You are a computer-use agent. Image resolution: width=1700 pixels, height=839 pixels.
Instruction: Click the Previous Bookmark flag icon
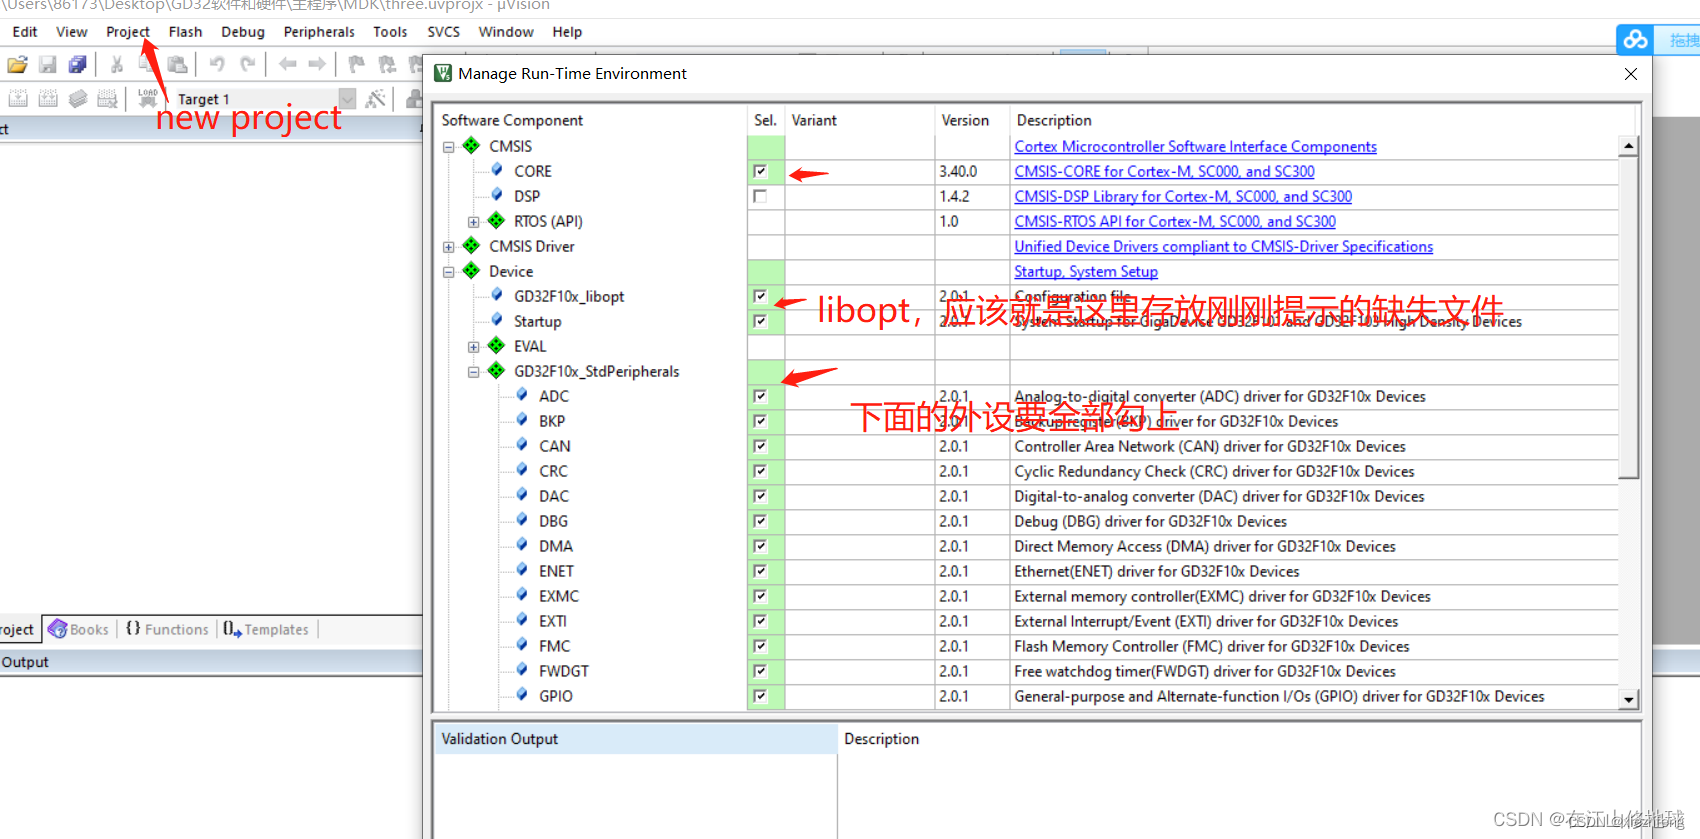click(386, 65)
